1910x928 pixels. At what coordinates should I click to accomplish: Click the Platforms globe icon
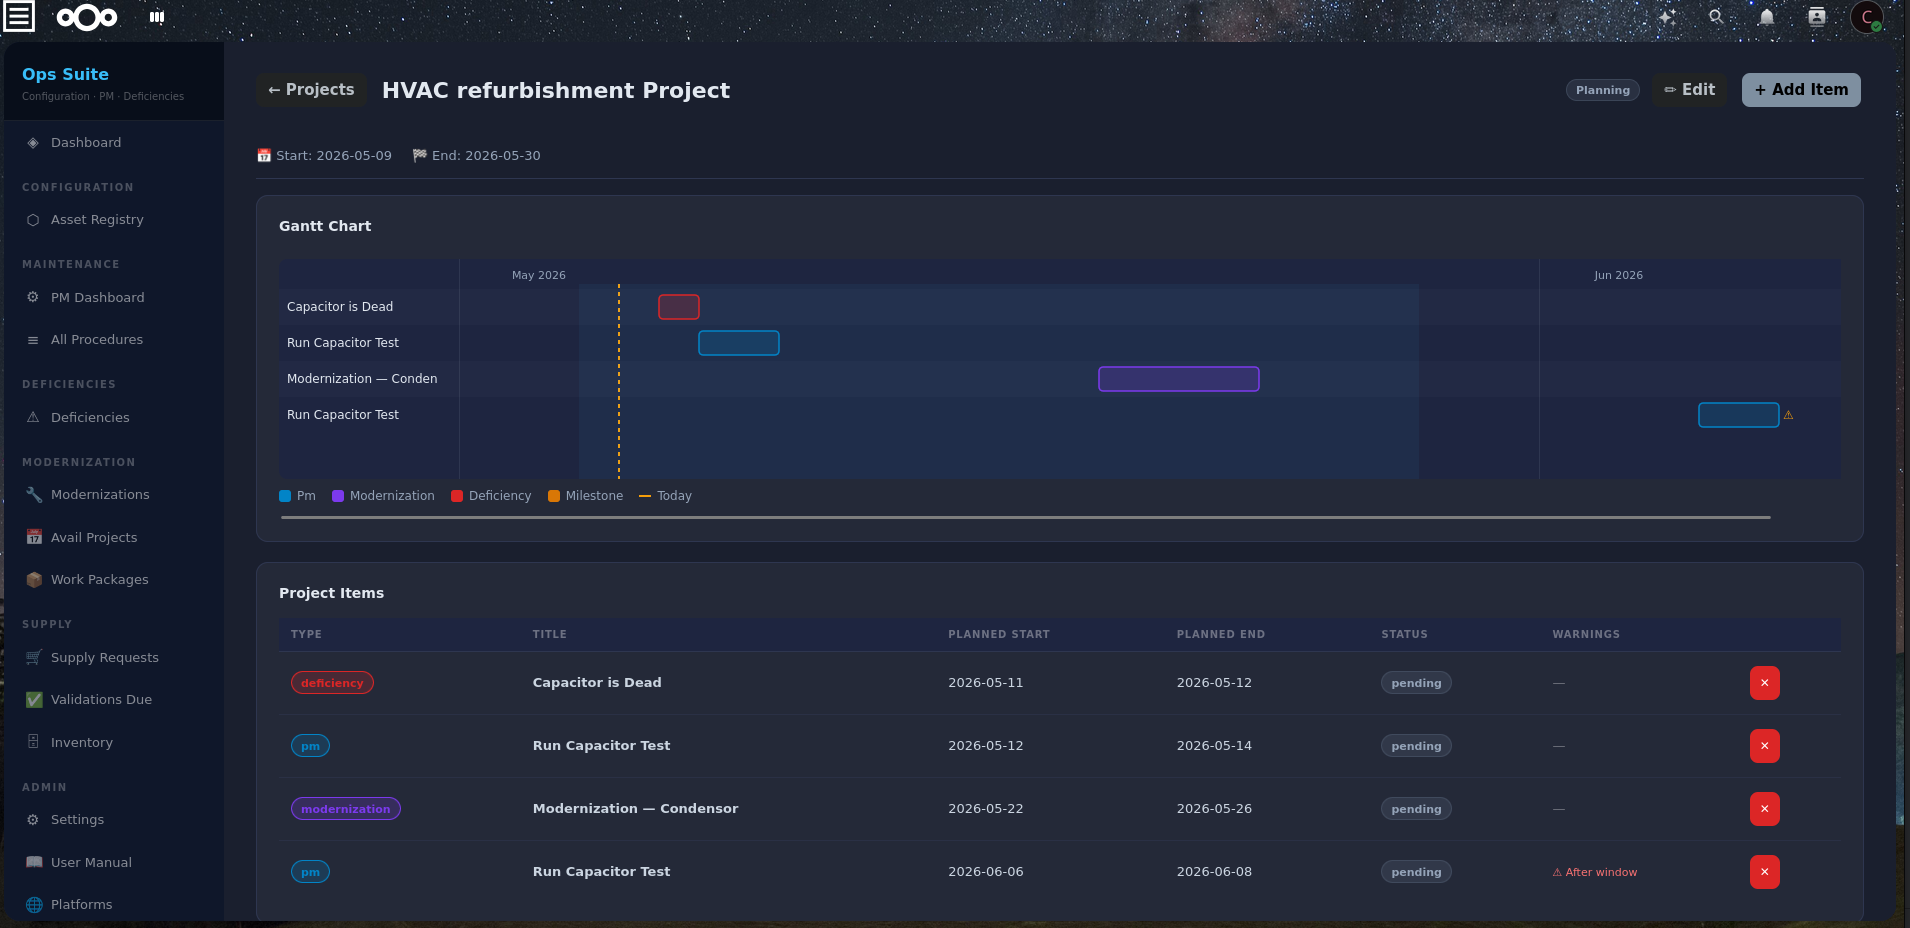(34, 905)
